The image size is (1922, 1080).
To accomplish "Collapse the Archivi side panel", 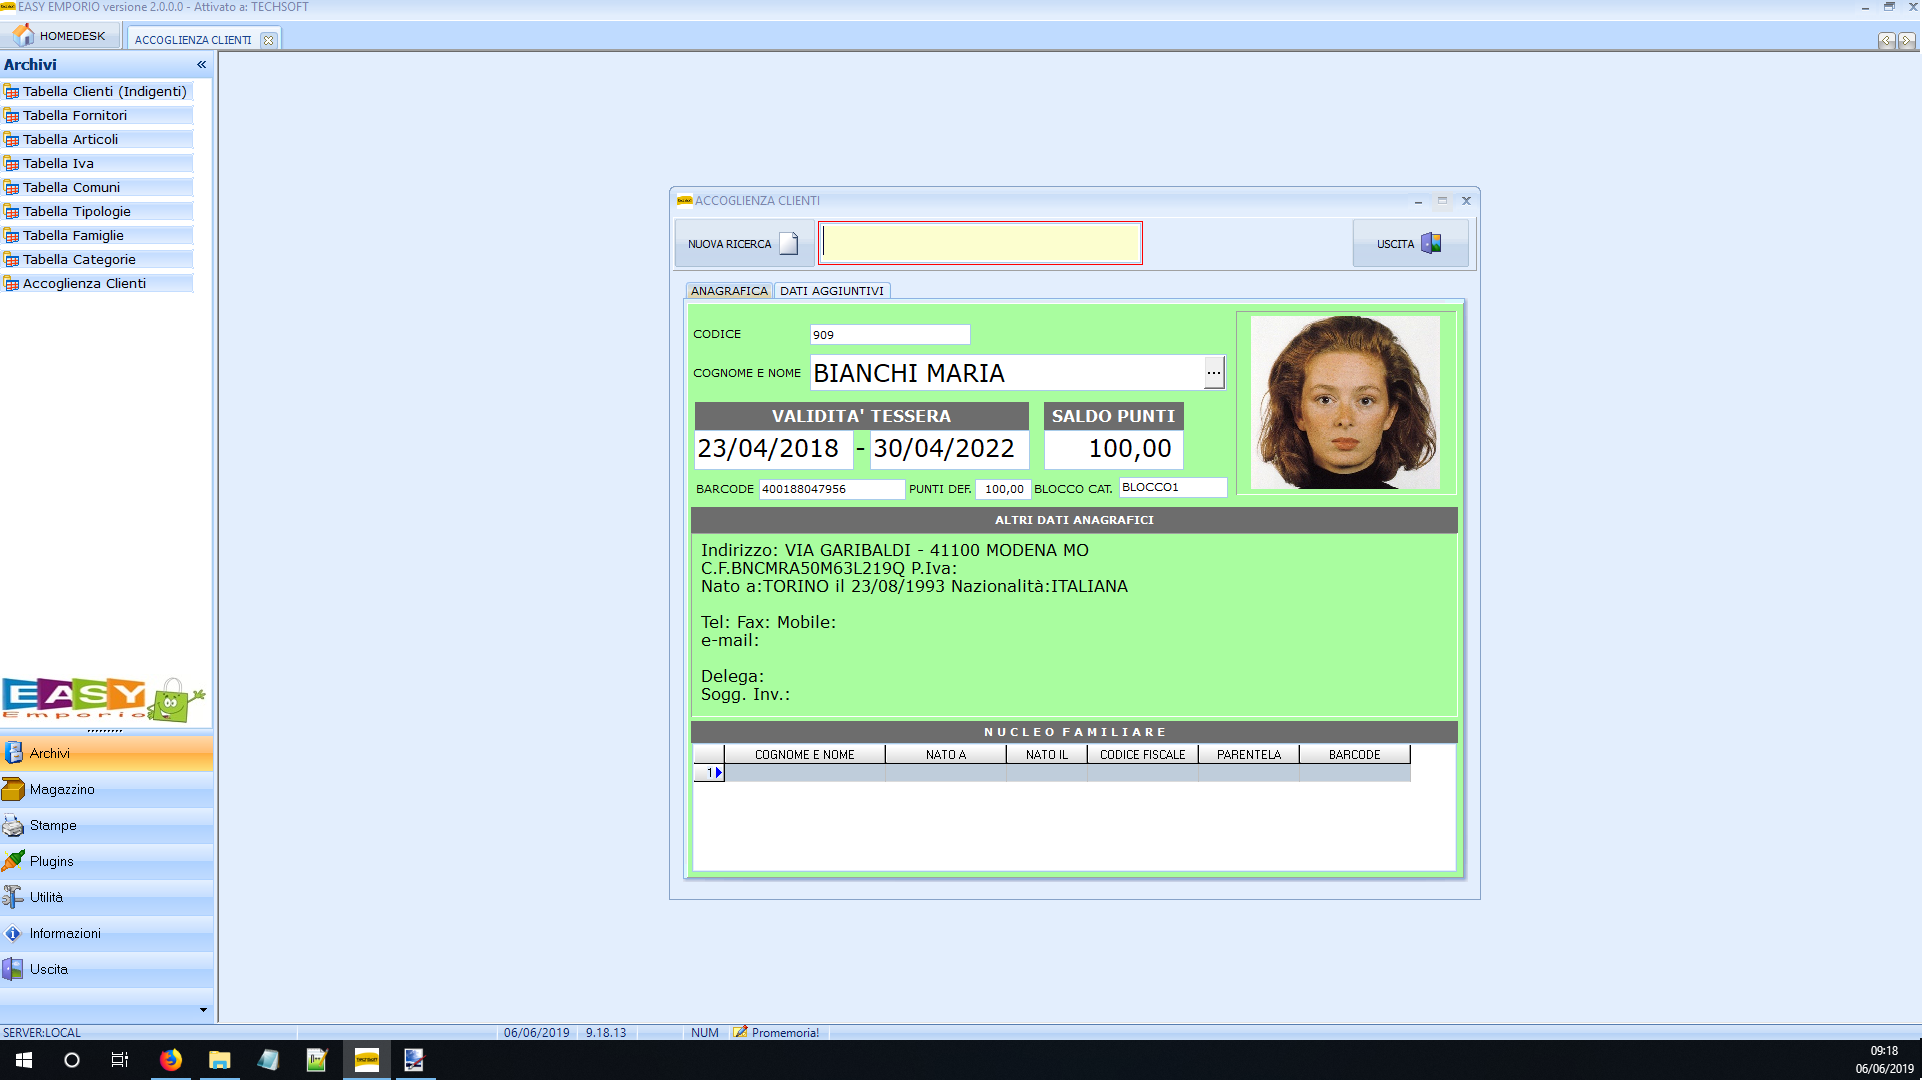I will (202, 64).
